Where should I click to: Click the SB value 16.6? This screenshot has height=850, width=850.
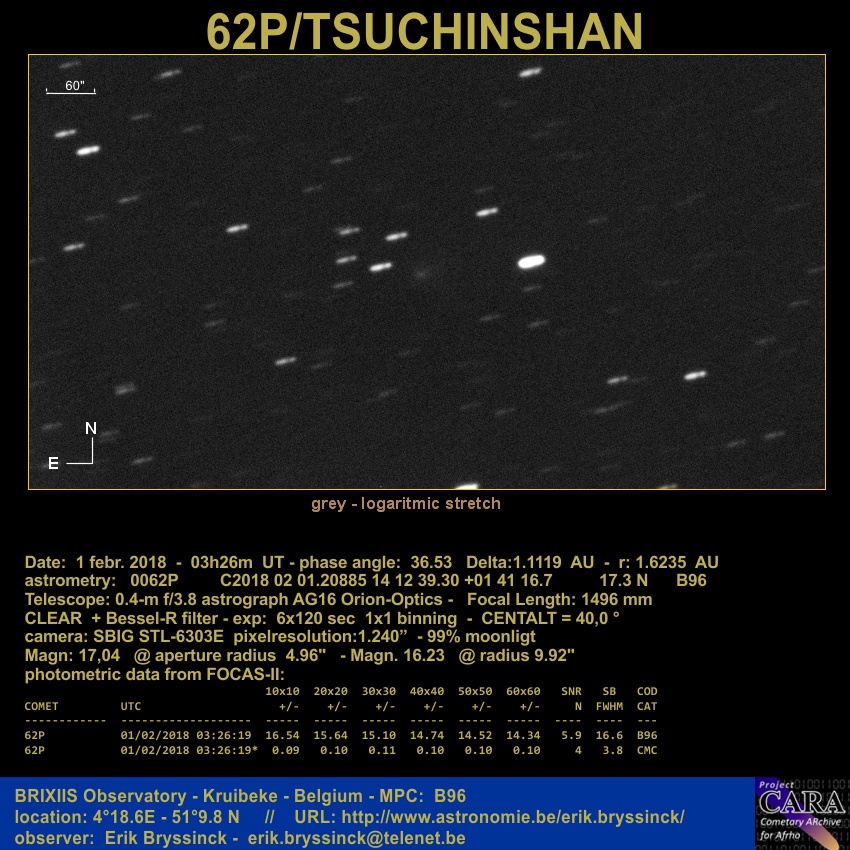tap(609, 736)
